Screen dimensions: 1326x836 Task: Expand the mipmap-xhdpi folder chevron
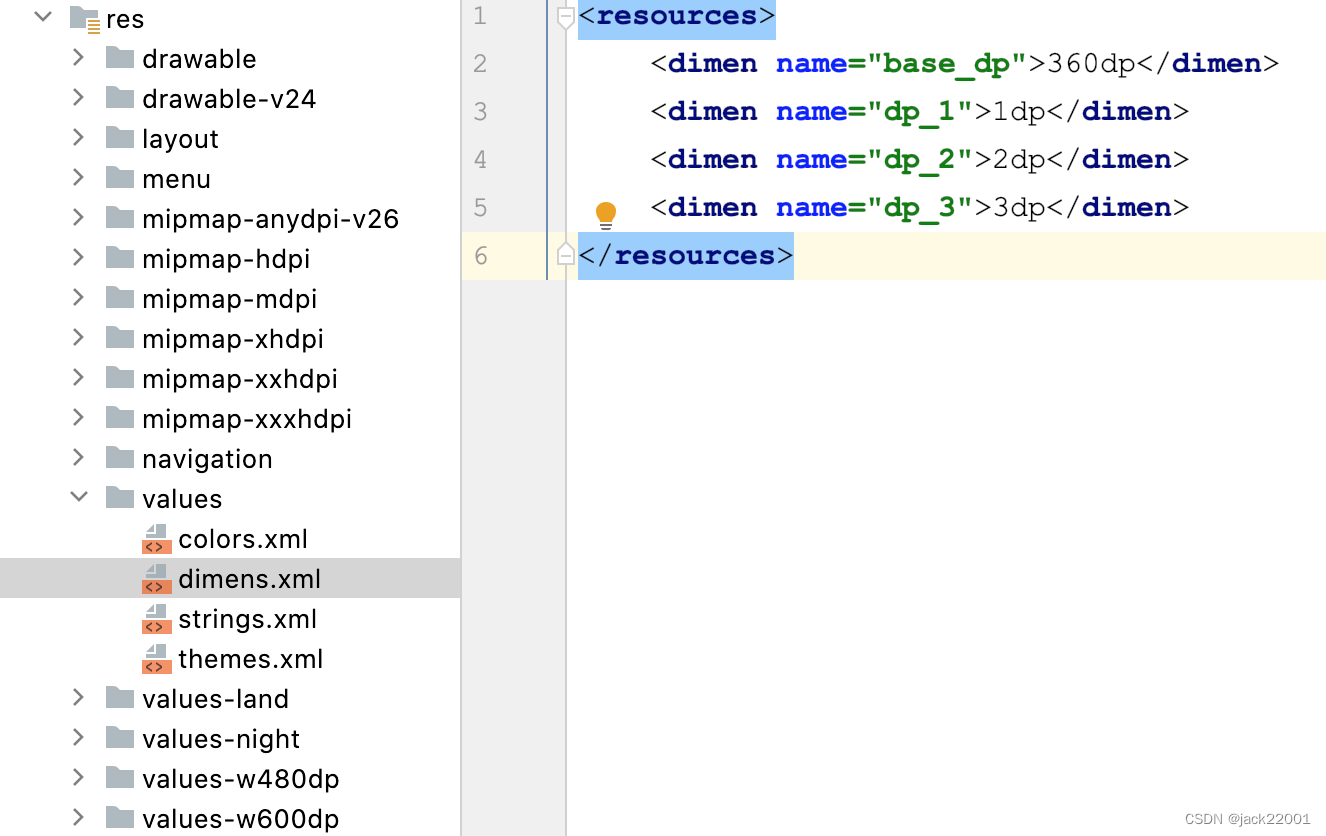78,338
